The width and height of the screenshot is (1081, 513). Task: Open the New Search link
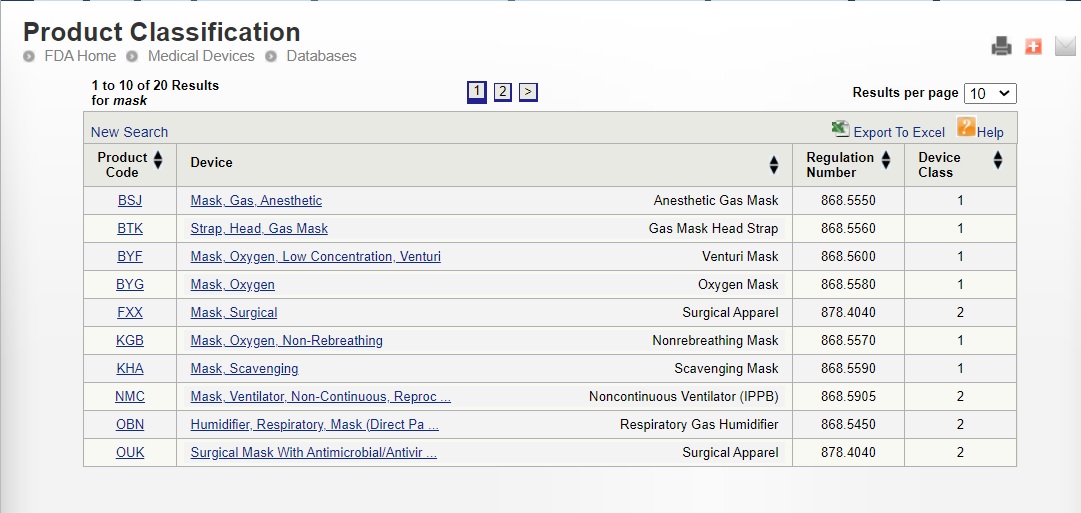click(129, 132)
